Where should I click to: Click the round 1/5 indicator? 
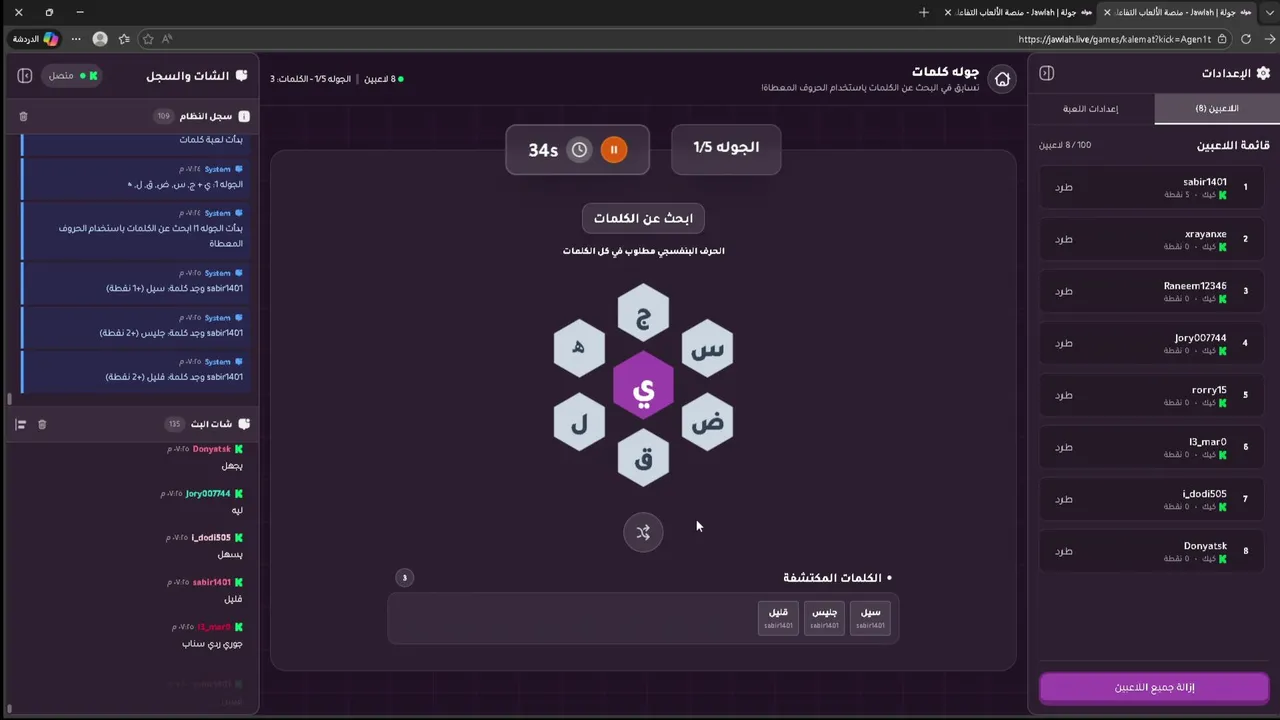click(x=726, y=148)
